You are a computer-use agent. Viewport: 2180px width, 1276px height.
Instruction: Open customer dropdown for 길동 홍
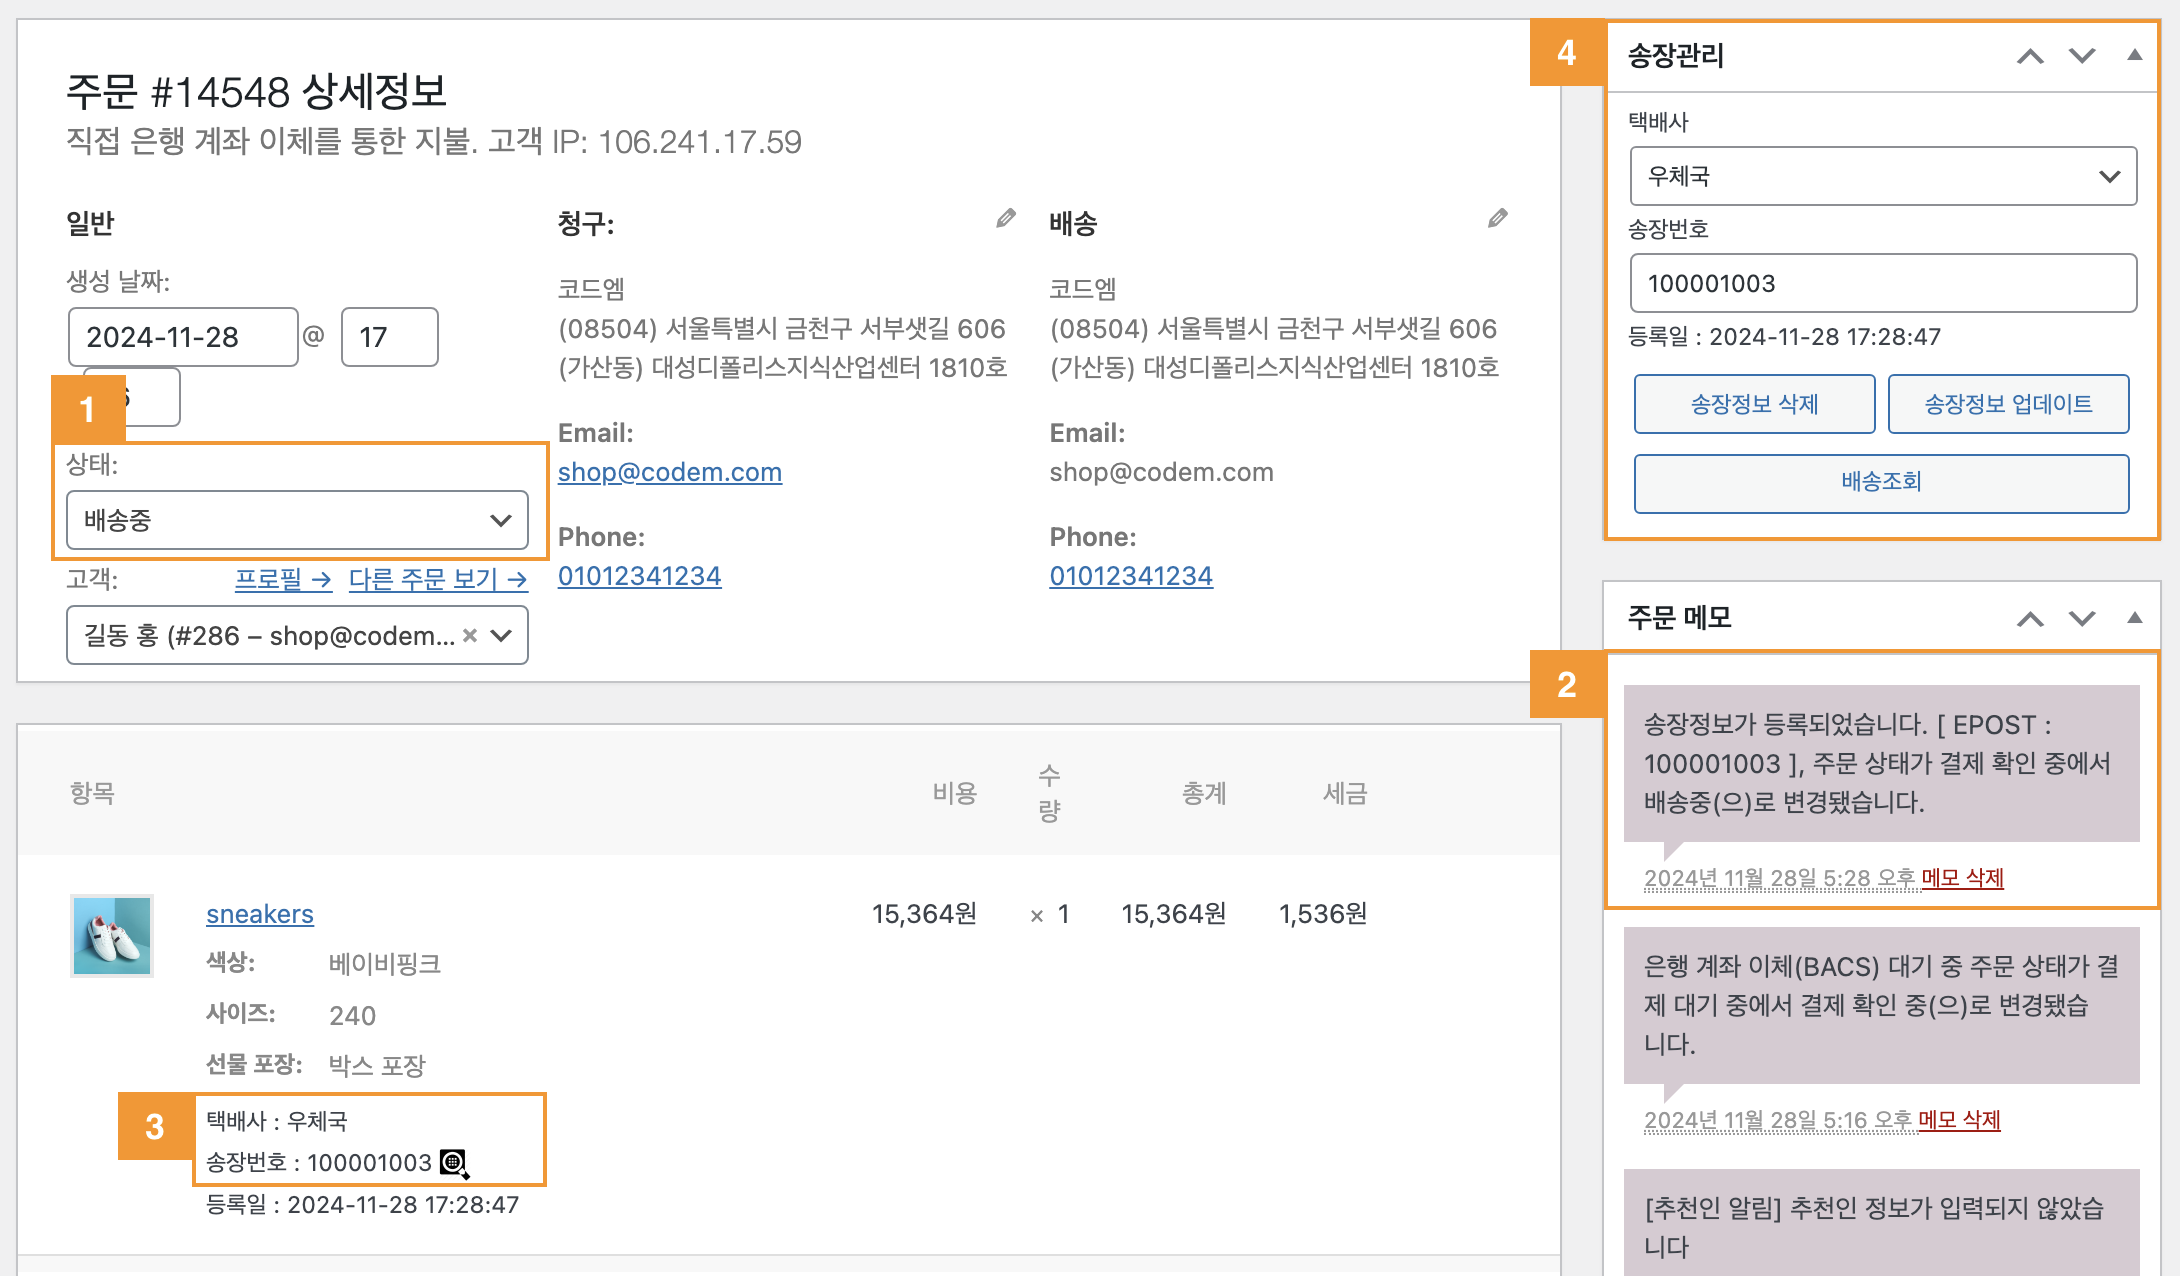pos(270,636)
